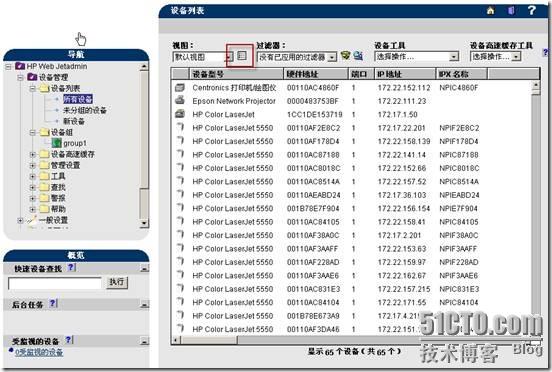552x372 pixels.
Task: Expand the 管理设置 tree node
Action: (32, 165)
